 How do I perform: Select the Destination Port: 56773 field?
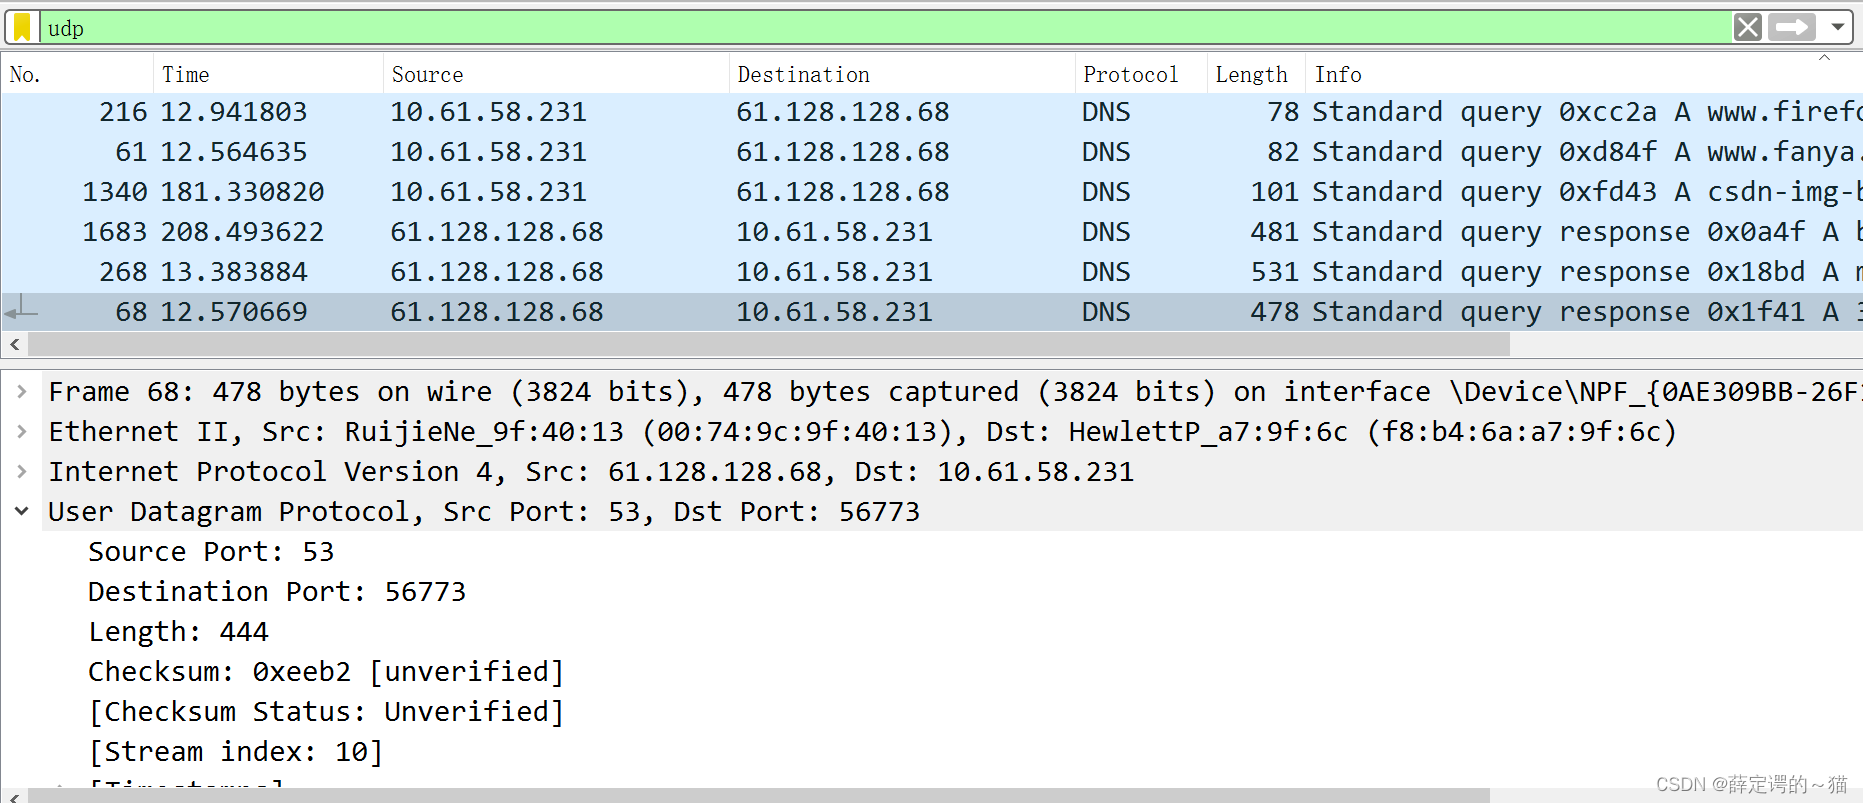click(x=277, y=592)
